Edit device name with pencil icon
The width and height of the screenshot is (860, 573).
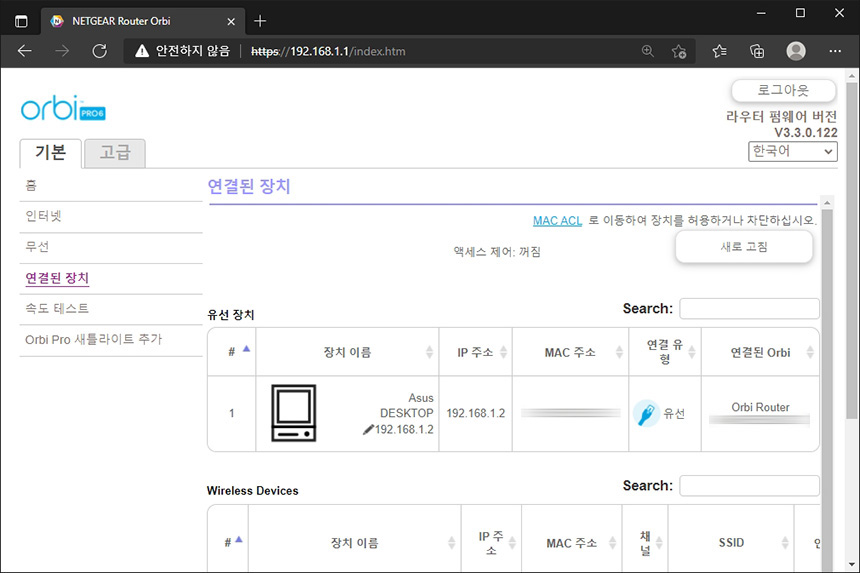point(368,430)
